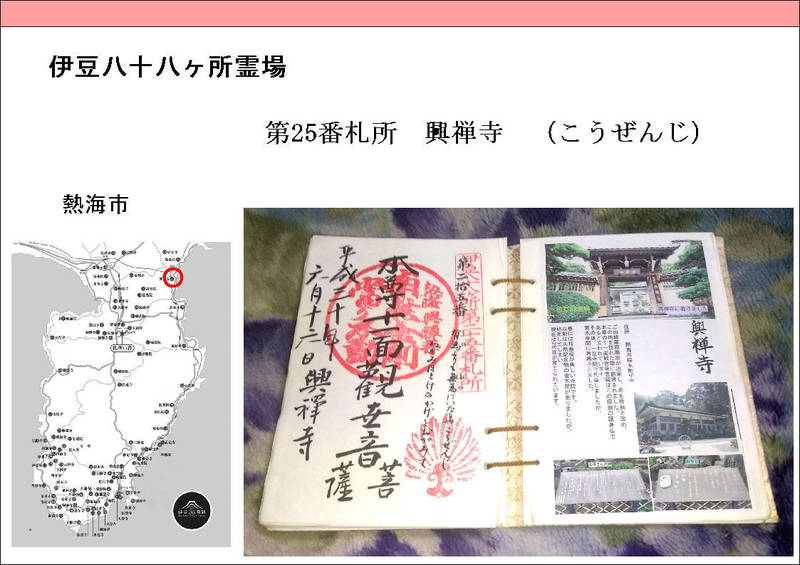Click the reading (こうぜんじ)
Viewport: 800px width, 565px height.
[623, 133]
